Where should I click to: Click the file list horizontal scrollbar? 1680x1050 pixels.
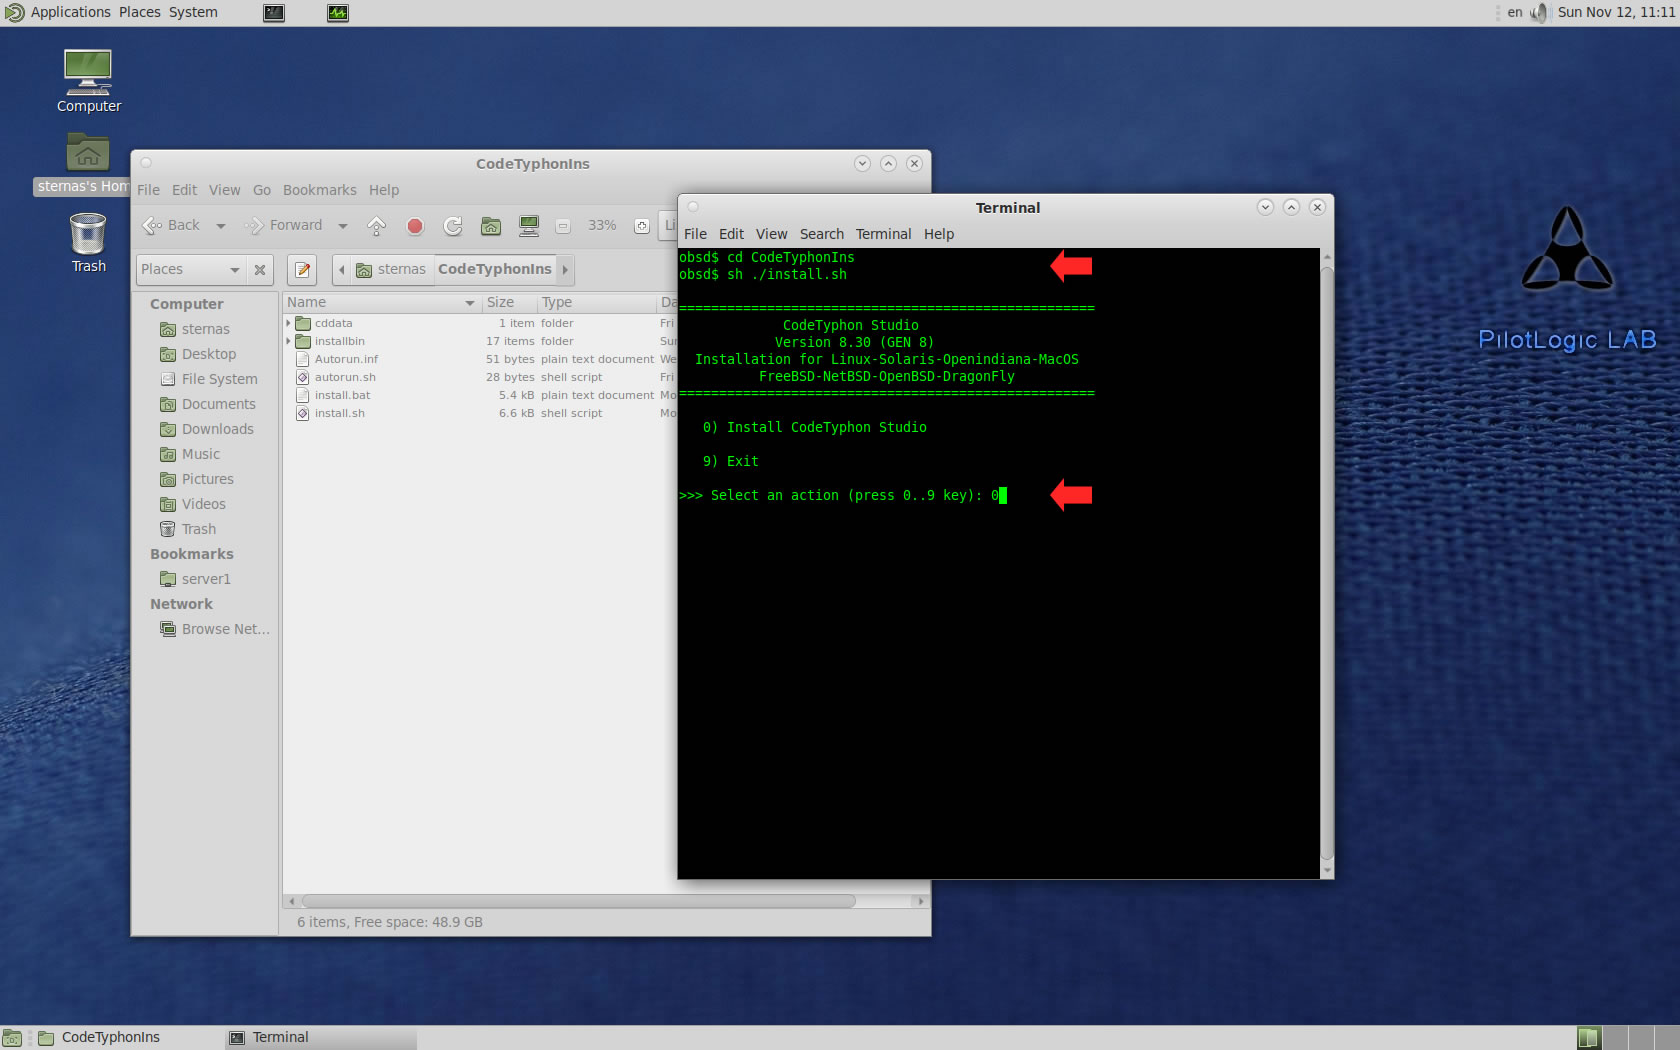click(x=578, y=901)
